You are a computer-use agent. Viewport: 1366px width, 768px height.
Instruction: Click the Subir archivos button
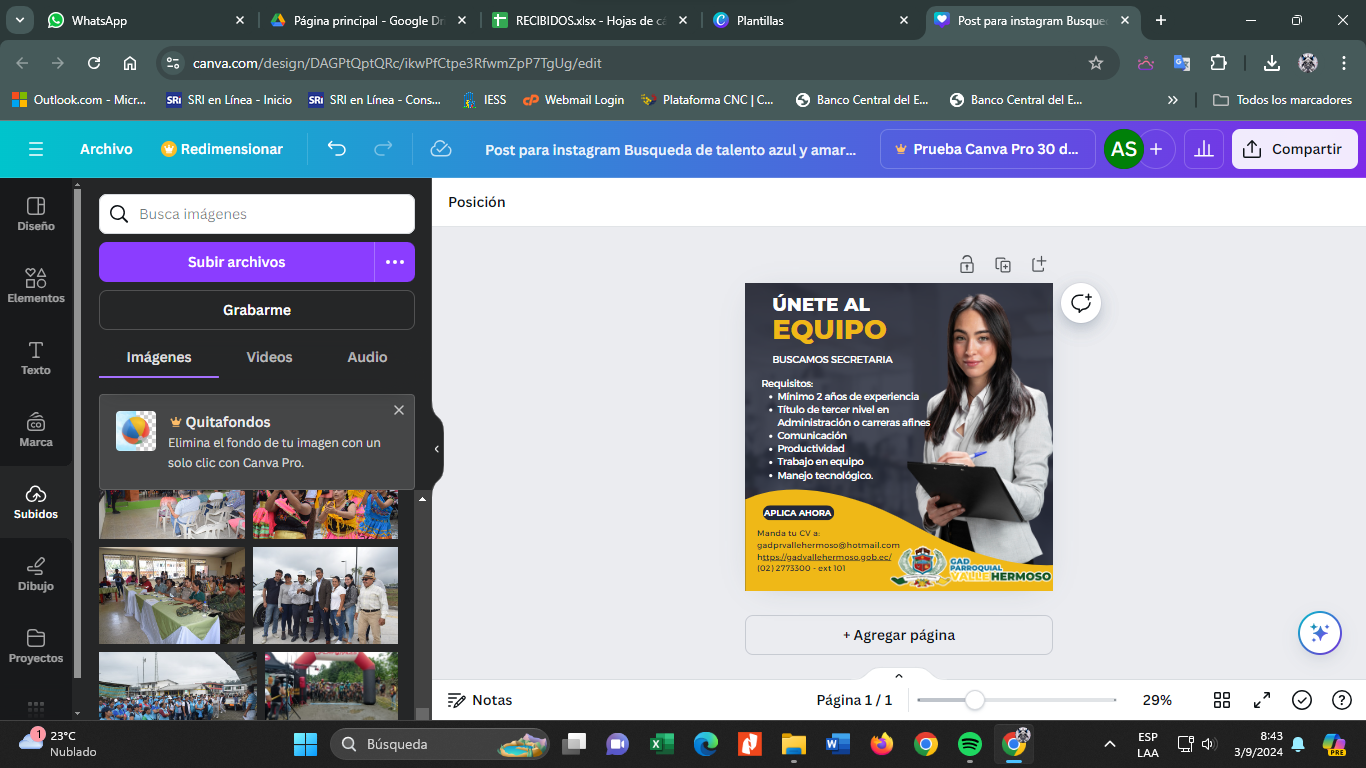click(x=237, y=262)
